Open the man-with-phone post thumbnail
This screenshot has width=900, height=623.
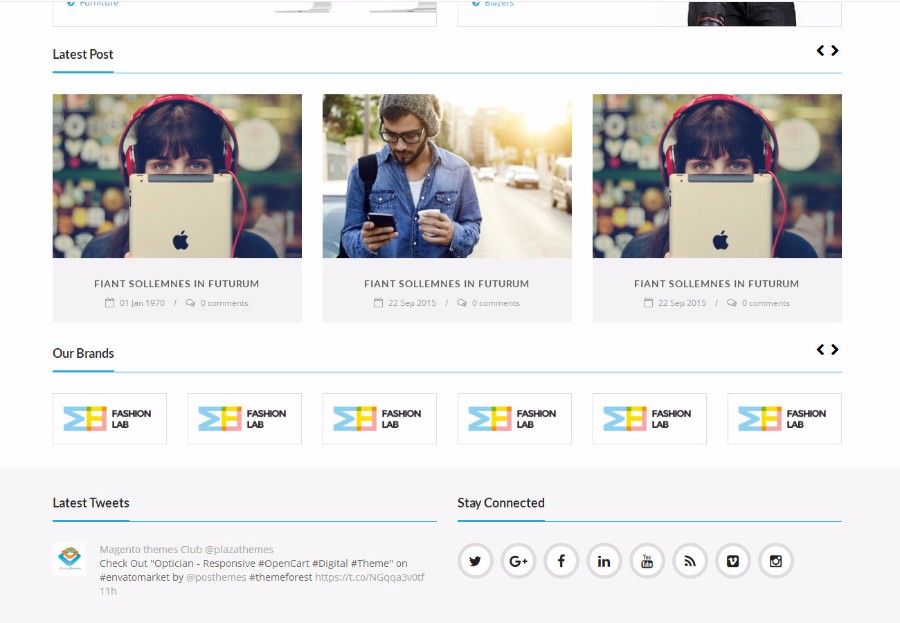click(447, 176)
